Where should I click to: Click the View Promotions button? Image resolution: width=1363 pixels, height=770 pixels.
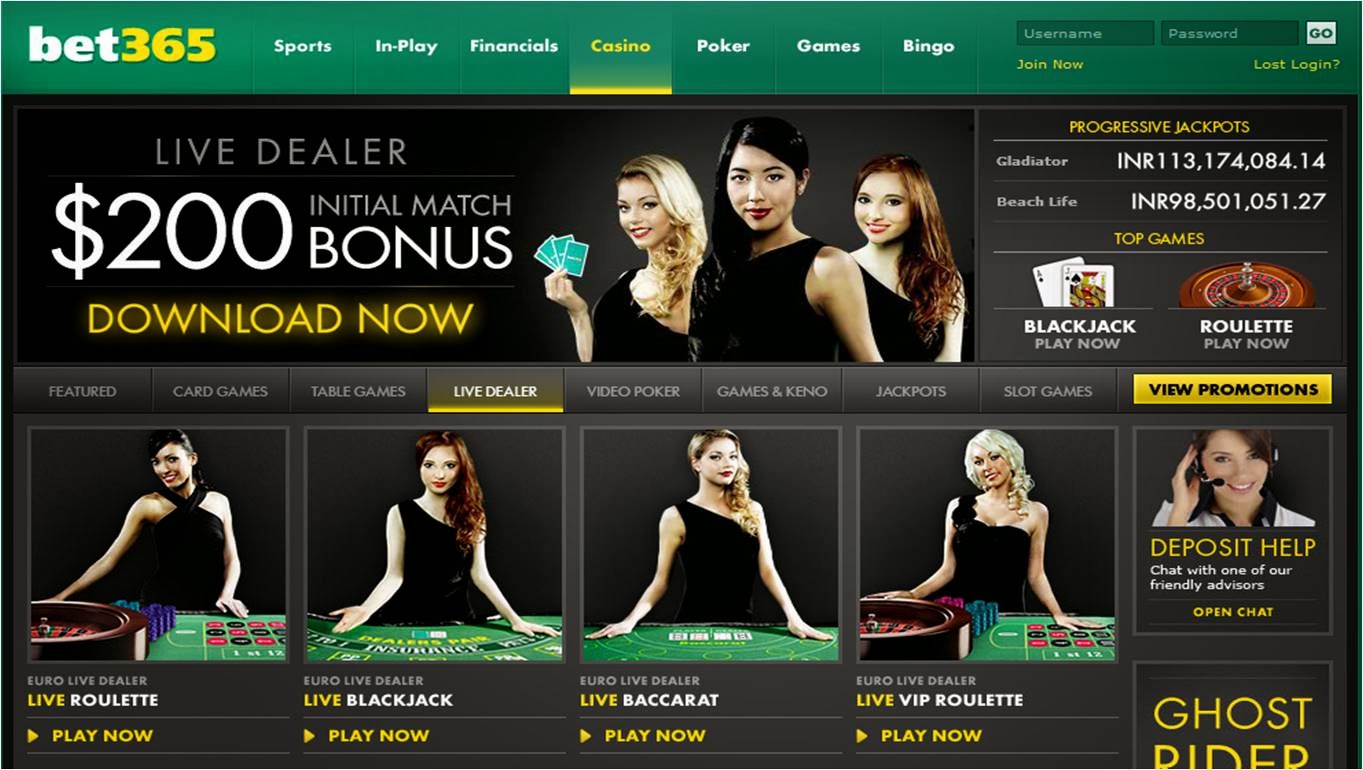tap(1232, 389)
